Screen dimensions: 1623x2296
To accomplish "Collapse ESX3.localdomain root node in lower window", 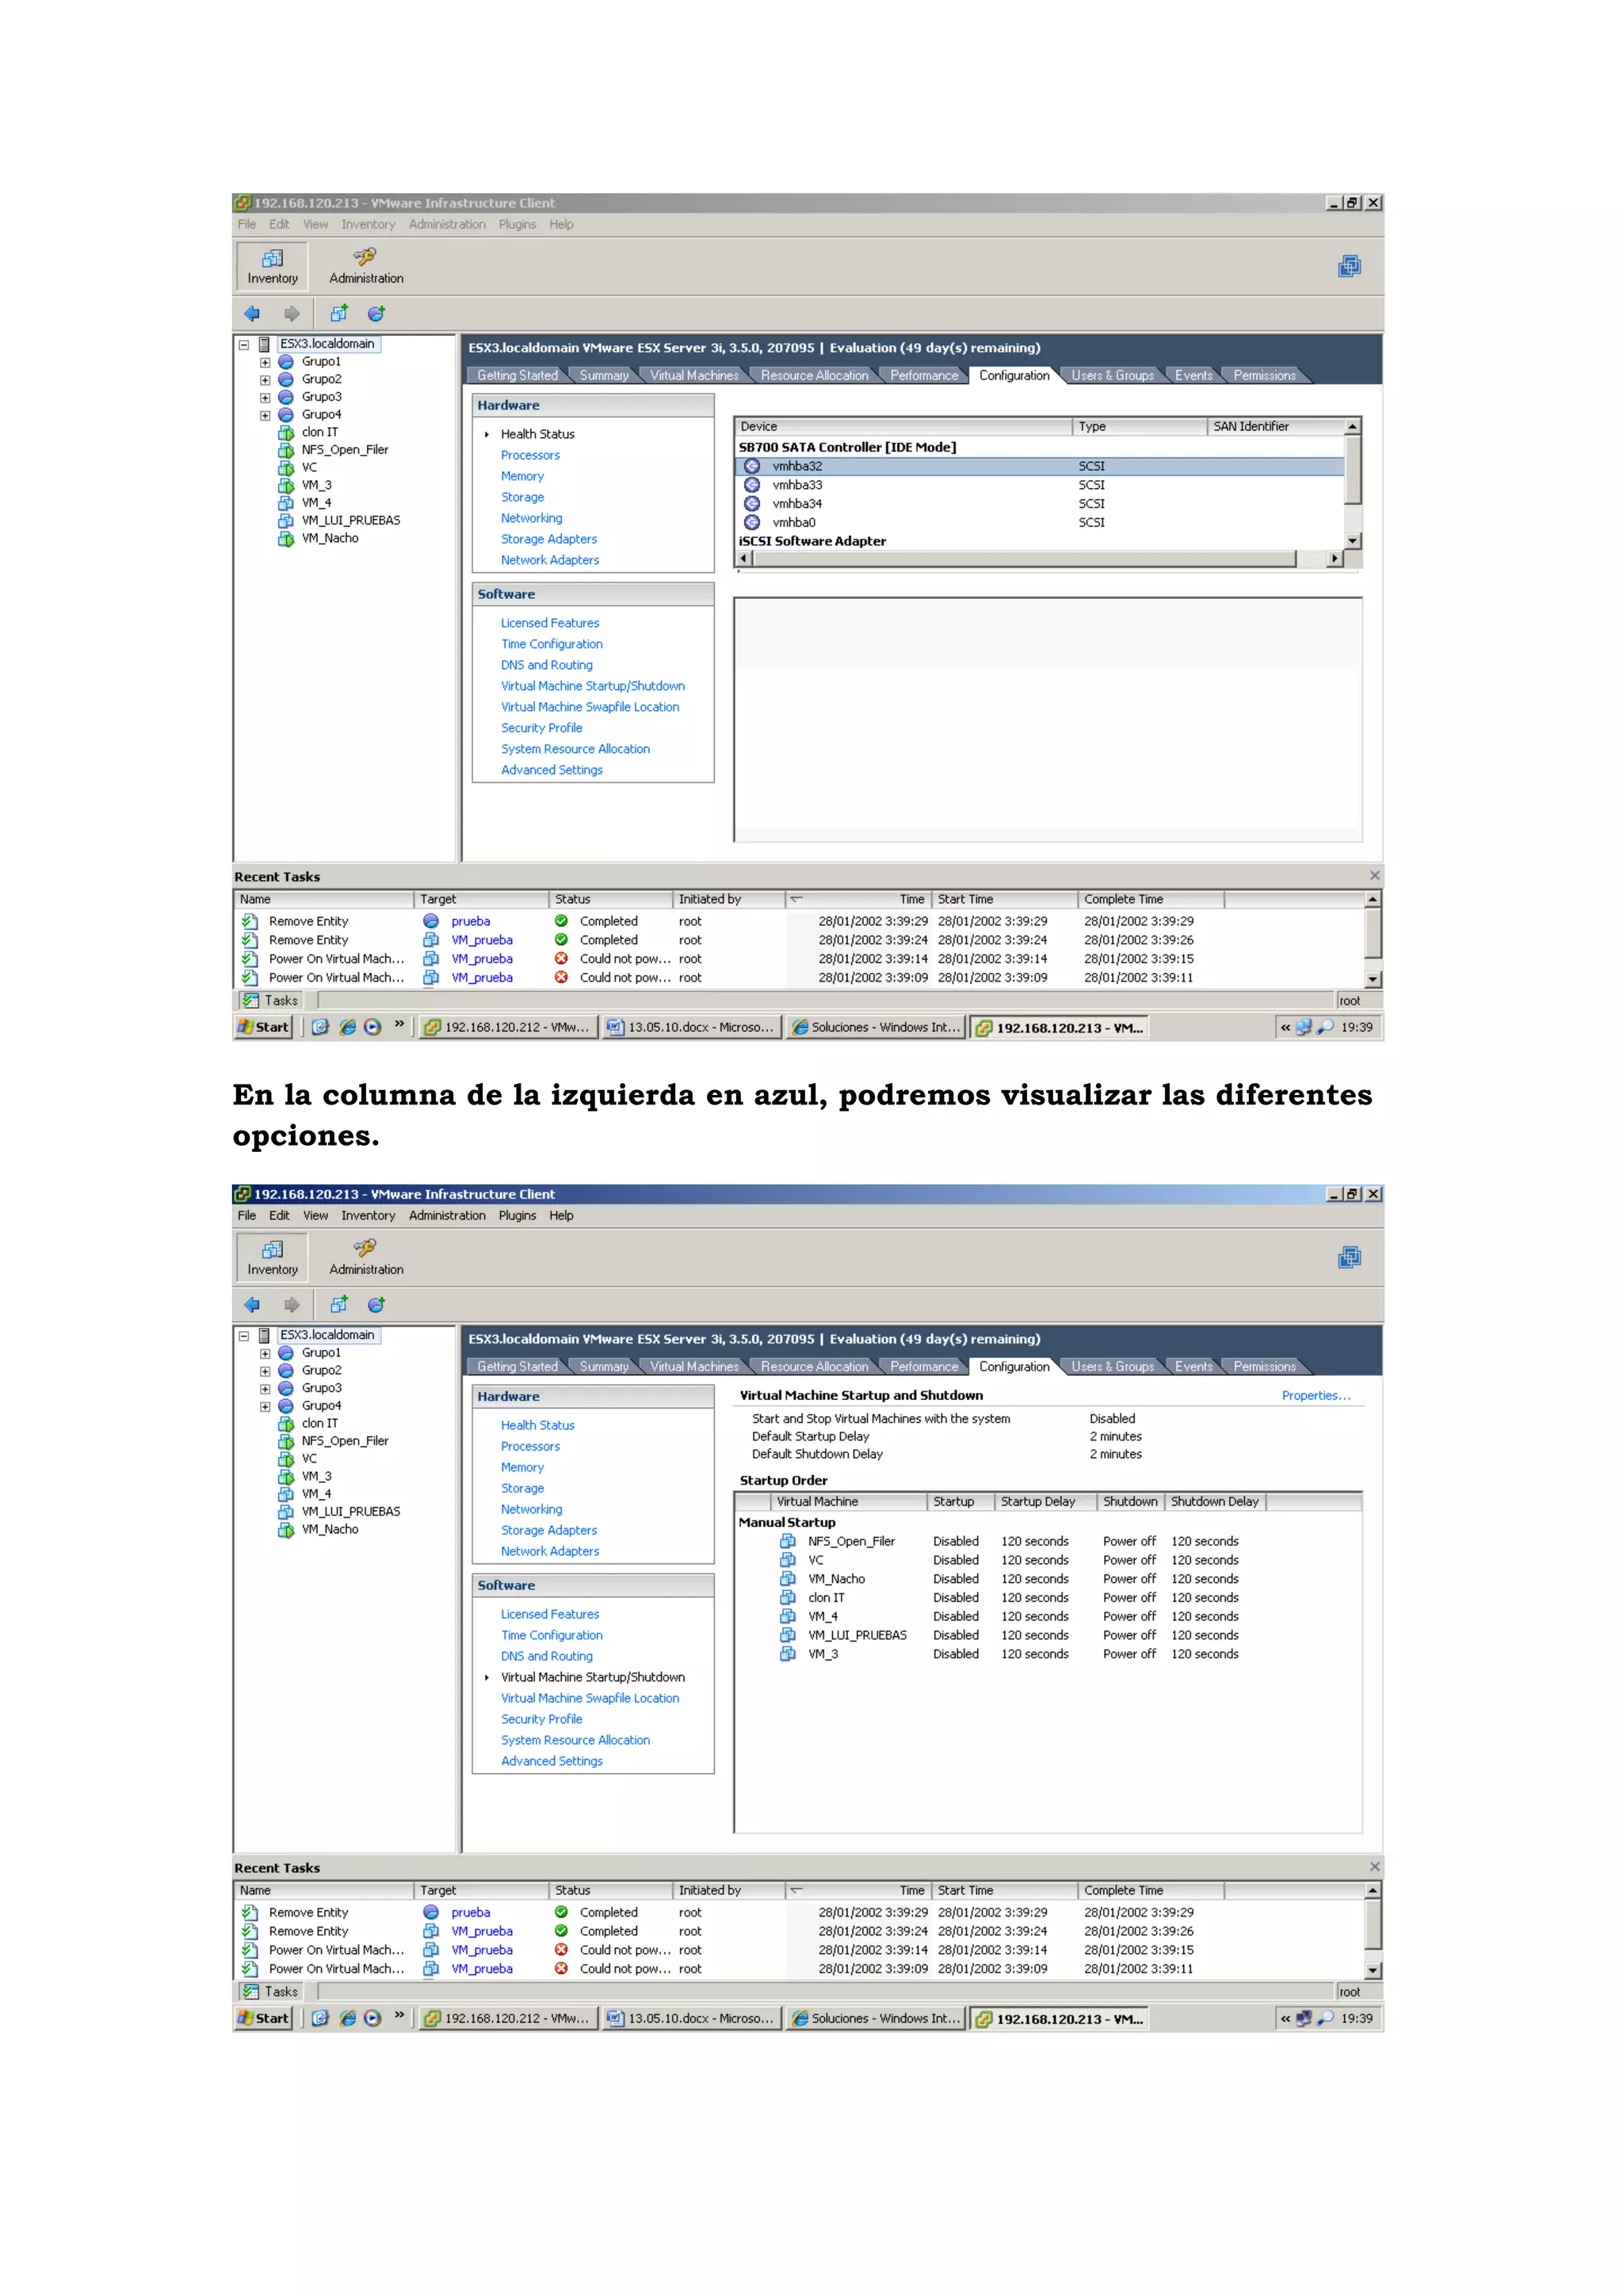I will tap(243, 1335).
